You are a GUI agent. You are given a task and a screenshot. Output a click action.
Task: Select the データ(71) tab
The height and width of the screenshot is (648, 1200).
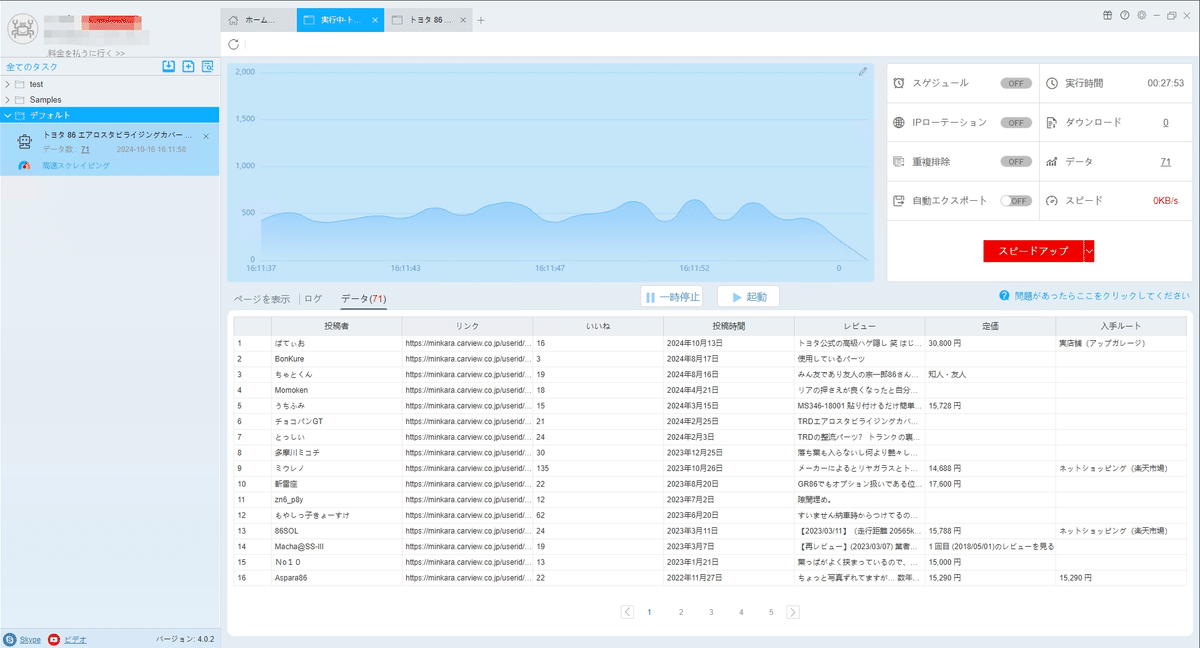coord(363,298)
